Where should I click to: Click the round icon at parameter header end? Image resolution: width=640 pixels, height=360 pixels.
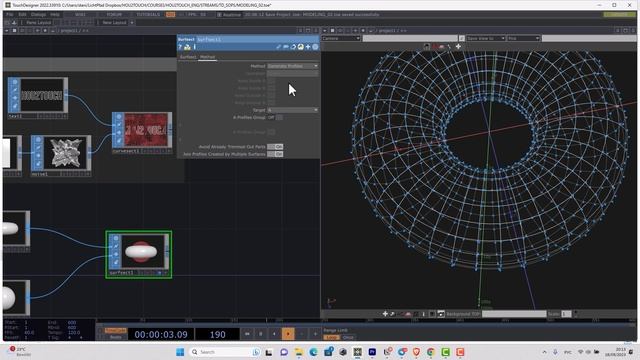(315, 47)
